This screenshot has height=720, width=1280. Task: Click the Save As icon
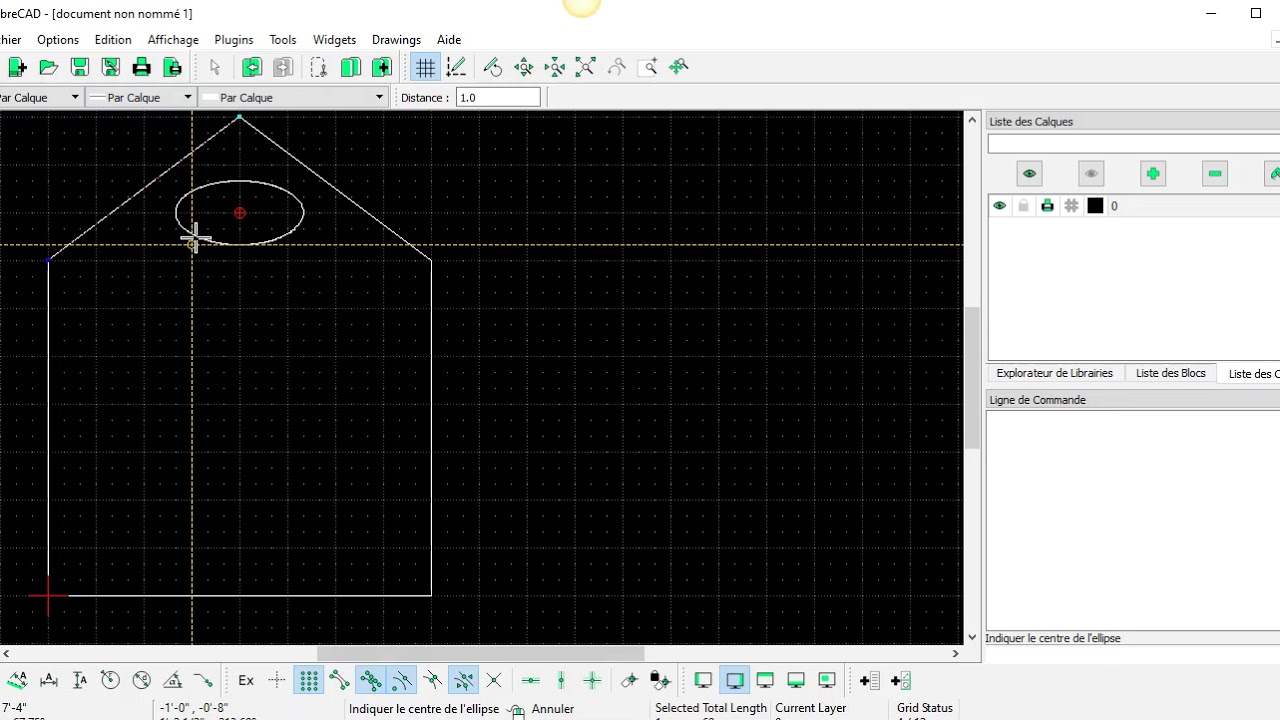pos(111,67)
